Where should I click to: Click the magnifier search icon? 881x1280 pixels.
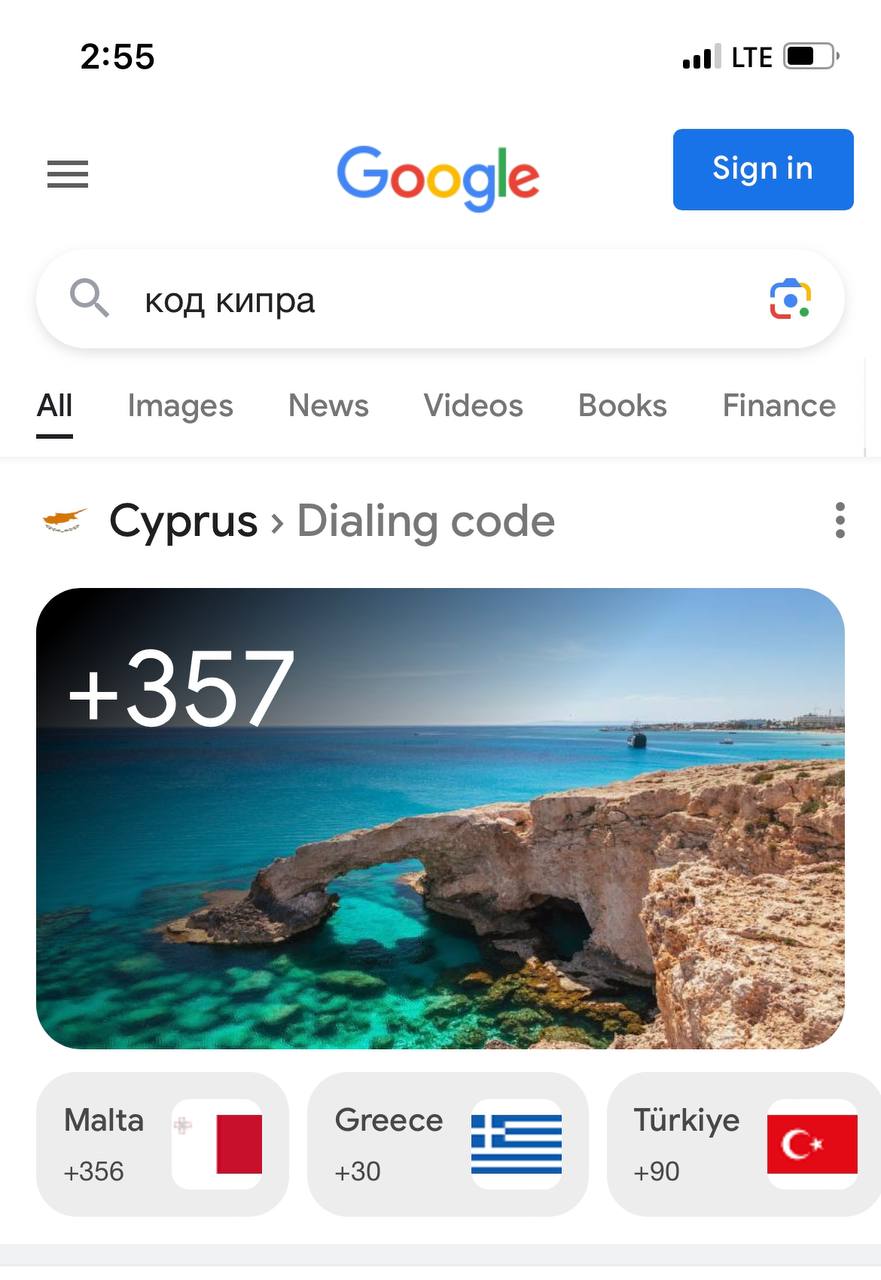[x=89, y=298]
